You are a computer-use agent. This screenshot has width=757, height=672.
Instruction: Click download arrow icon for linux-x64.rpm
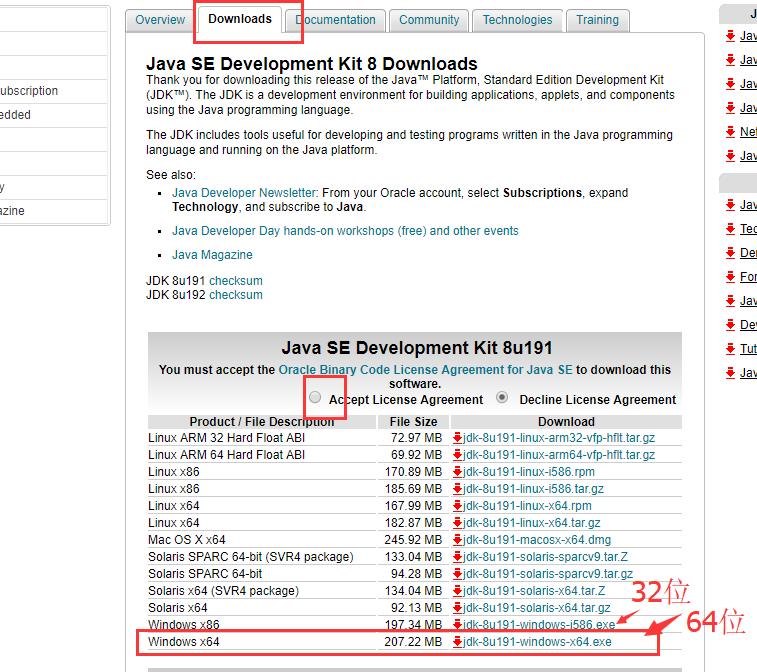click(x=457, y=506)
